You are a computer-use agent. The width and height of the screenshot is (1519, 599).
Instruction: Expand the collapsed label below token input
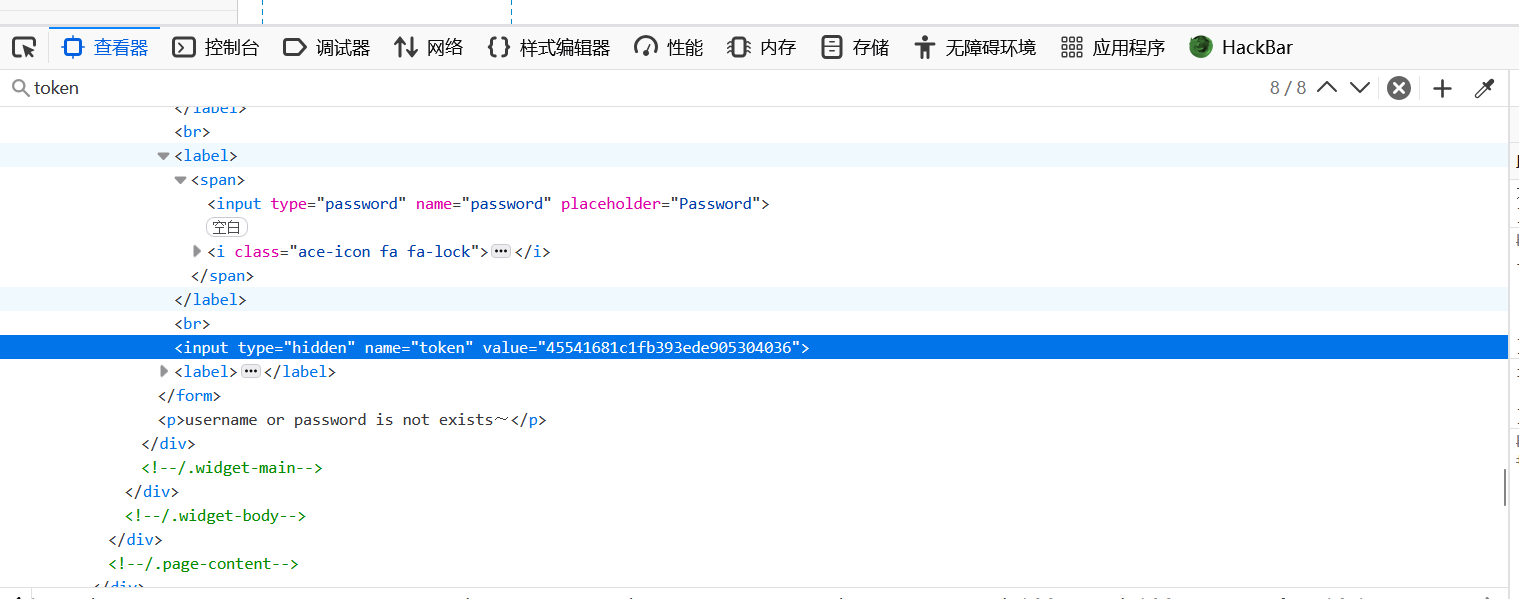pos(165,371)
